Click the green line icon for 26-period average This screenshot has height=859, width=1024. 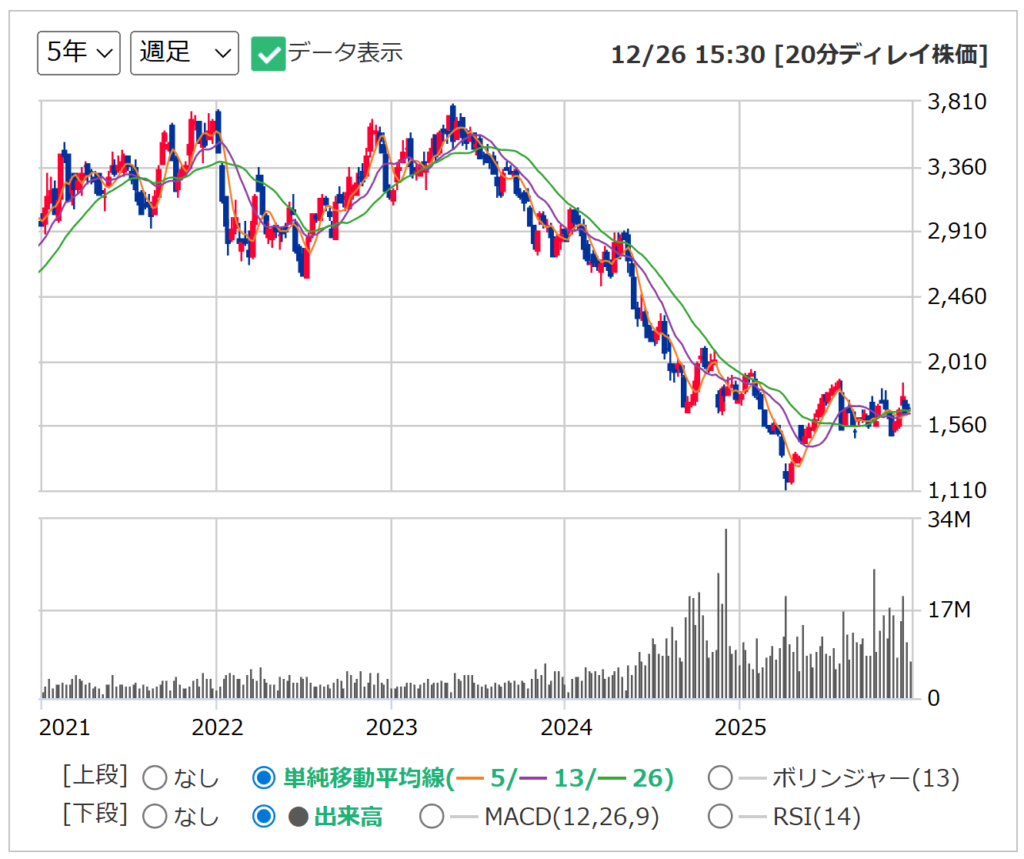click(606, 778)
